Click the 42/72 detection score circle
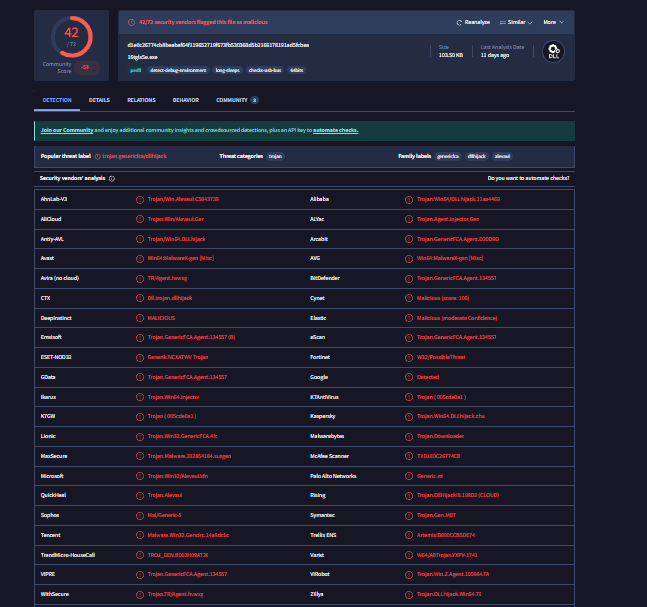The image size is (647, 607). 70,39
